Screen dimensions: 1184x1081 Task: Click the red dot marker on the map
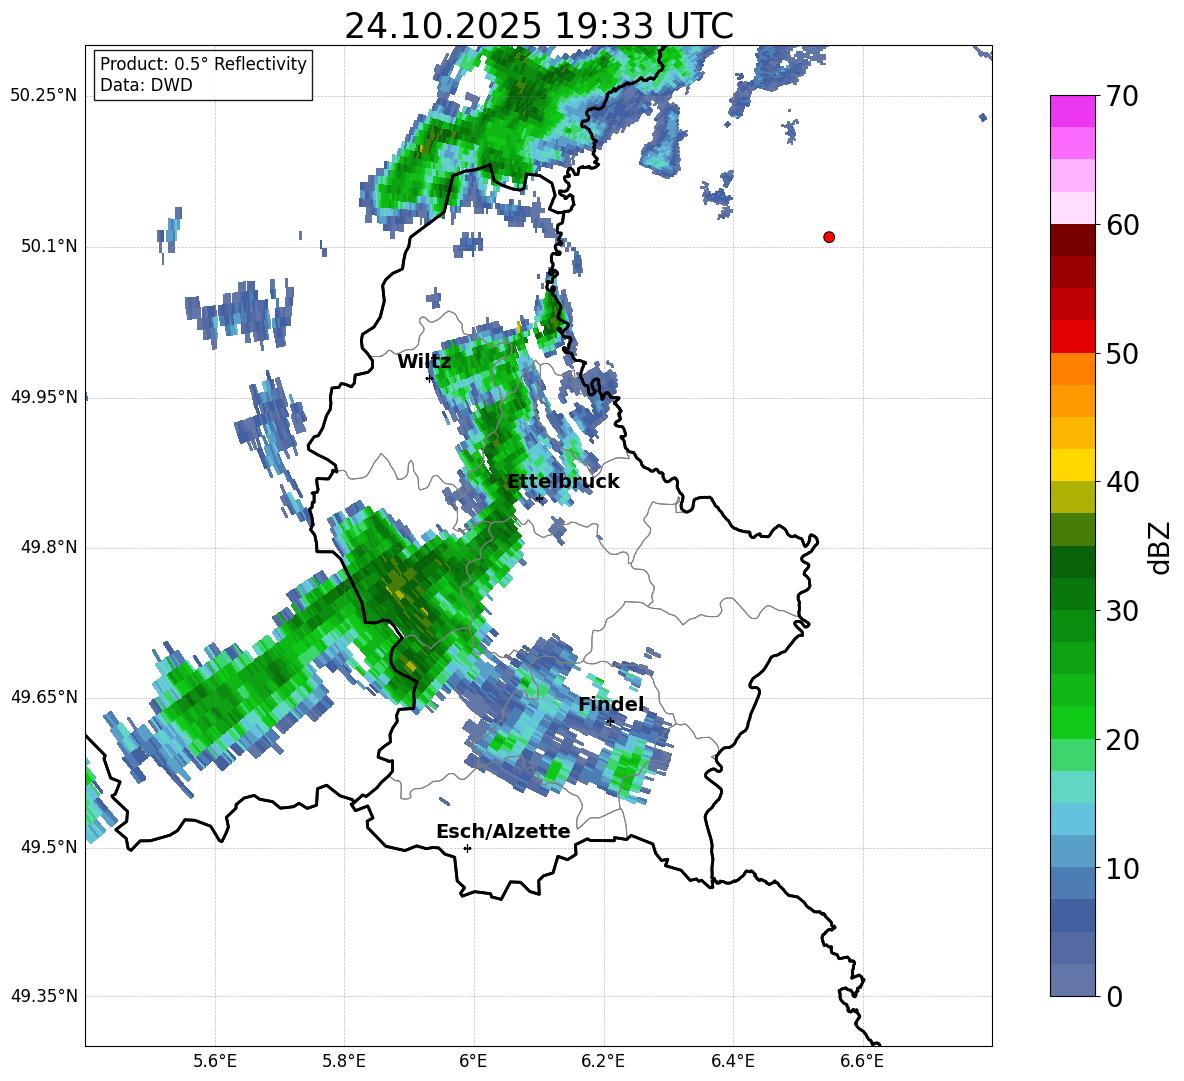pyautogui.click(x=829, y=237)
